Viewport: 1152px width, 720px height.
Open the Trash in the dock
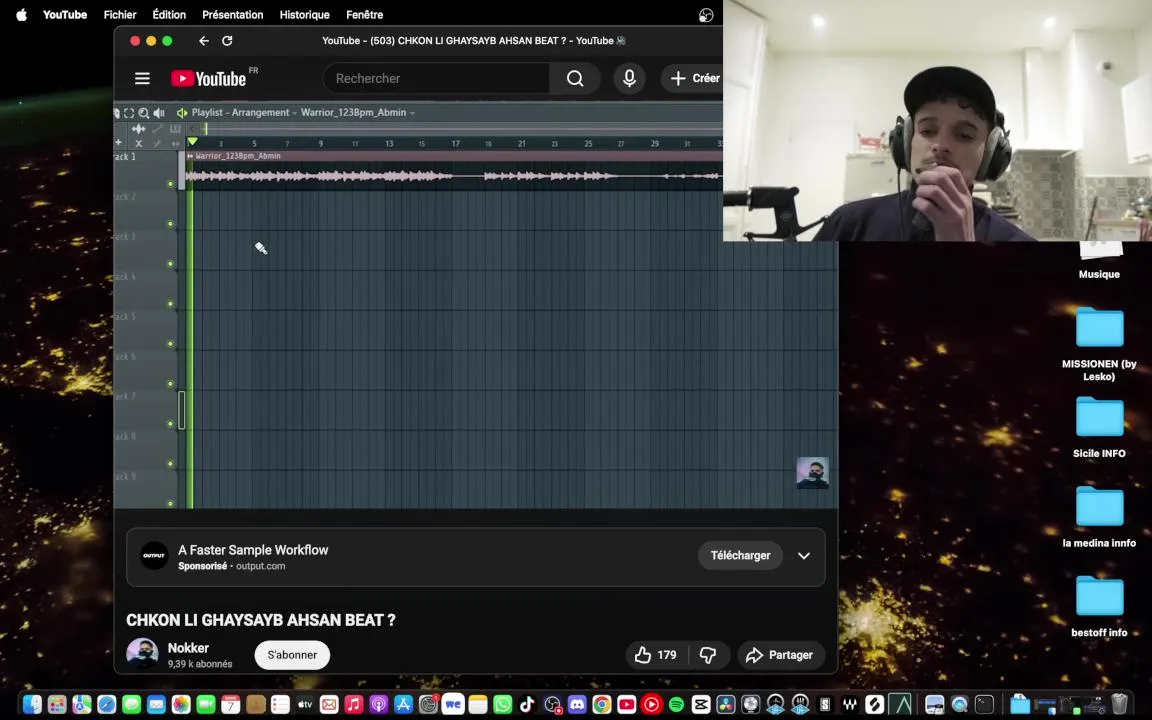click(x=1119, y=705)
